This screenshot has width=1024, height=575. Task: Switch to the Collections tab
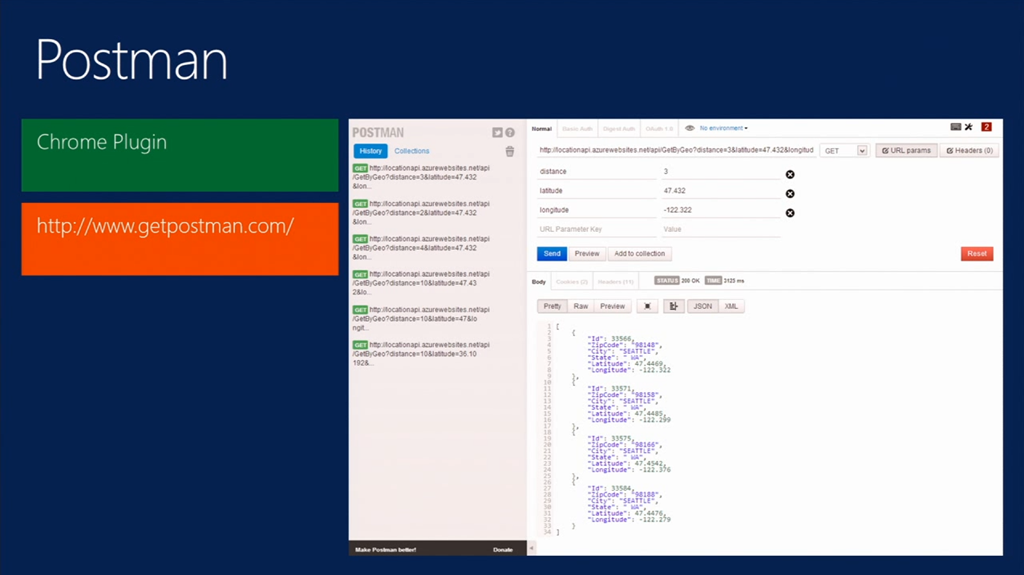click(x=411, y=151)
